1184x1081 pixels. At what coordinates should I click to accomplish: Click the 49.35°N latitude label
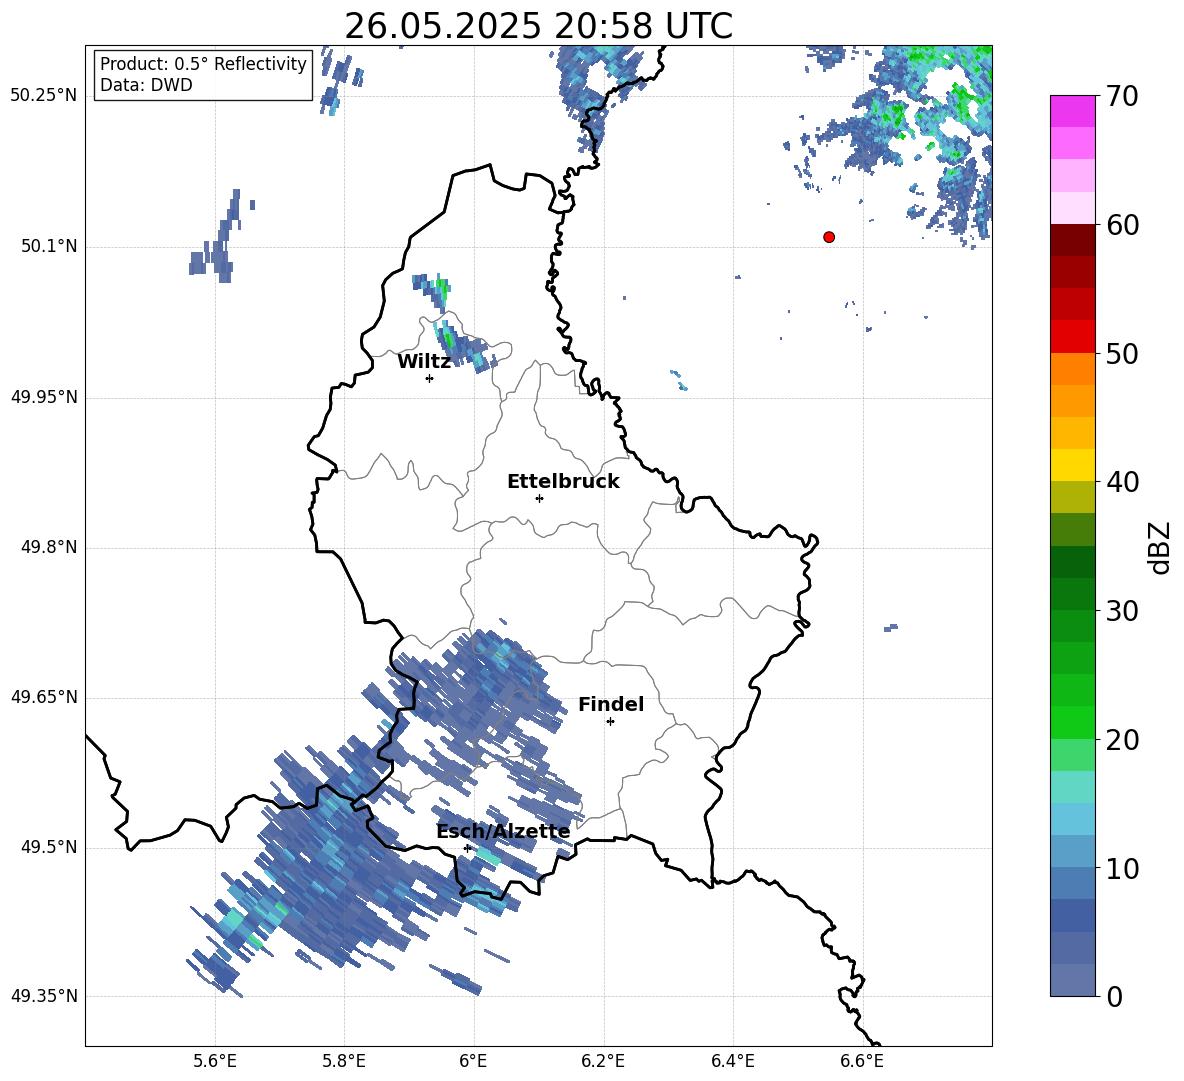(44, 996)
